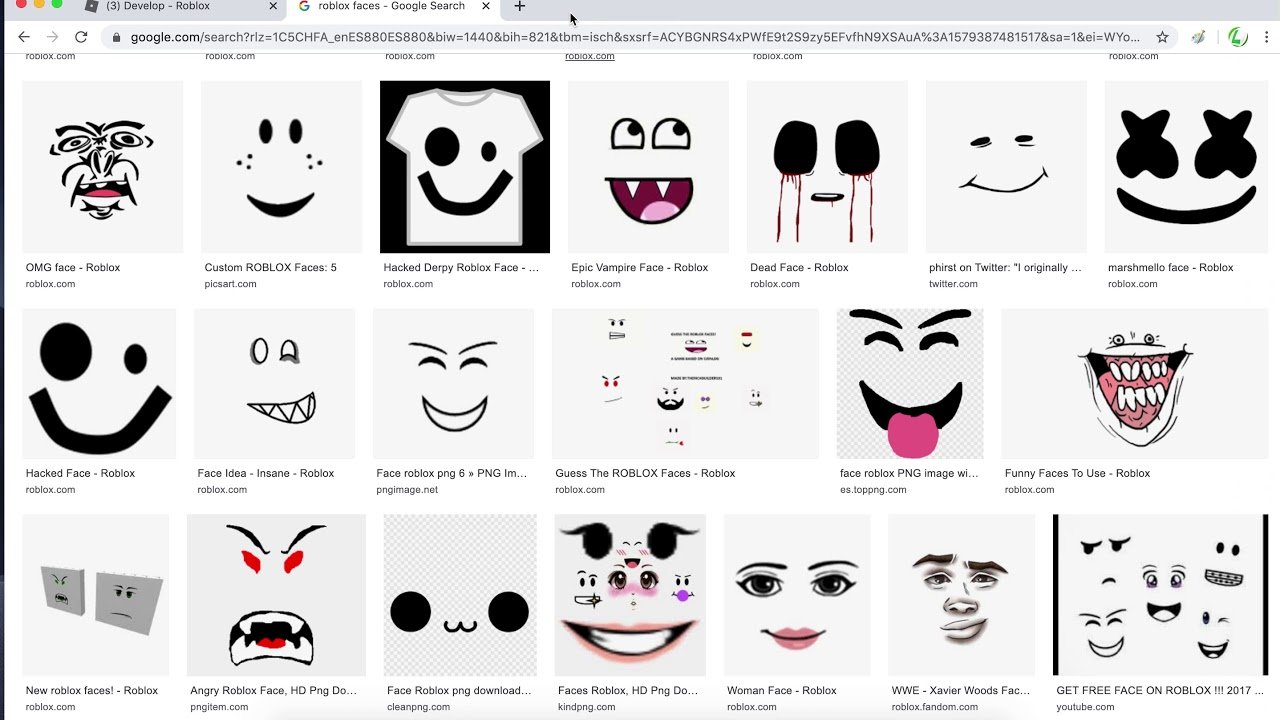Image resolution: width=1280 pixels, height=720 pixels.
Task: Open the kindpng Faces Roblox thumbnail
Action: click(x=630, y=595)
